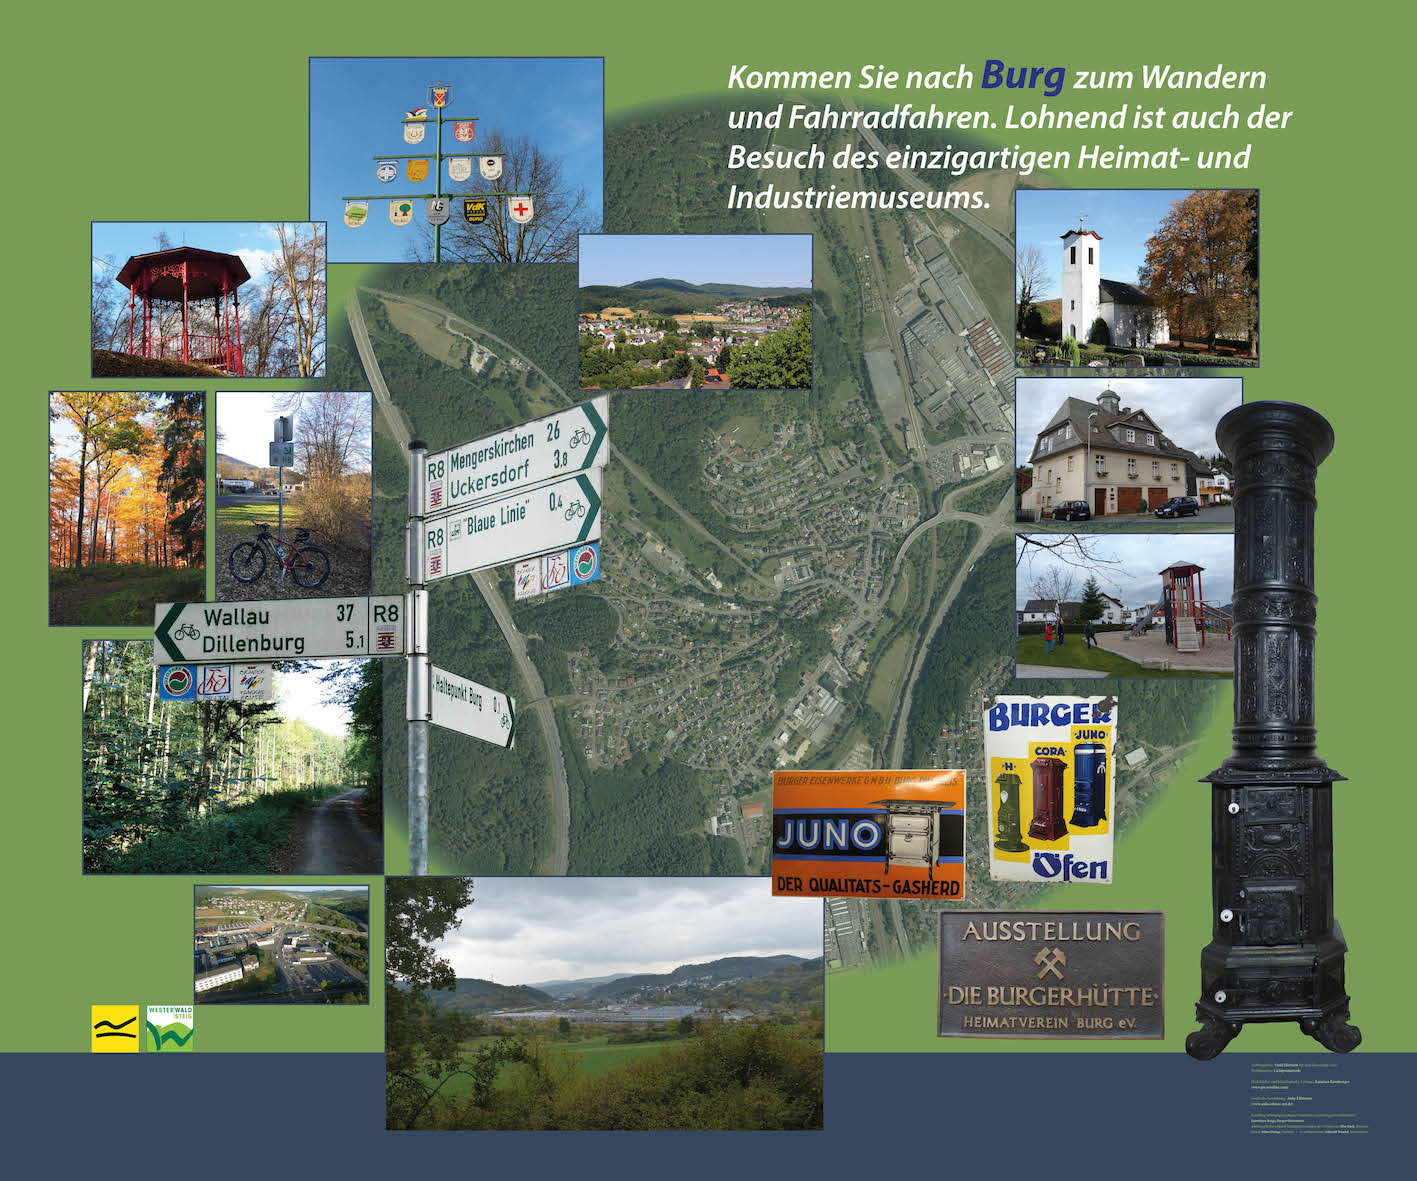Viewport: 1417px width, 1181px height.
Task: Click the "Blaue Linie" signpost arrow
Action: 510,522
